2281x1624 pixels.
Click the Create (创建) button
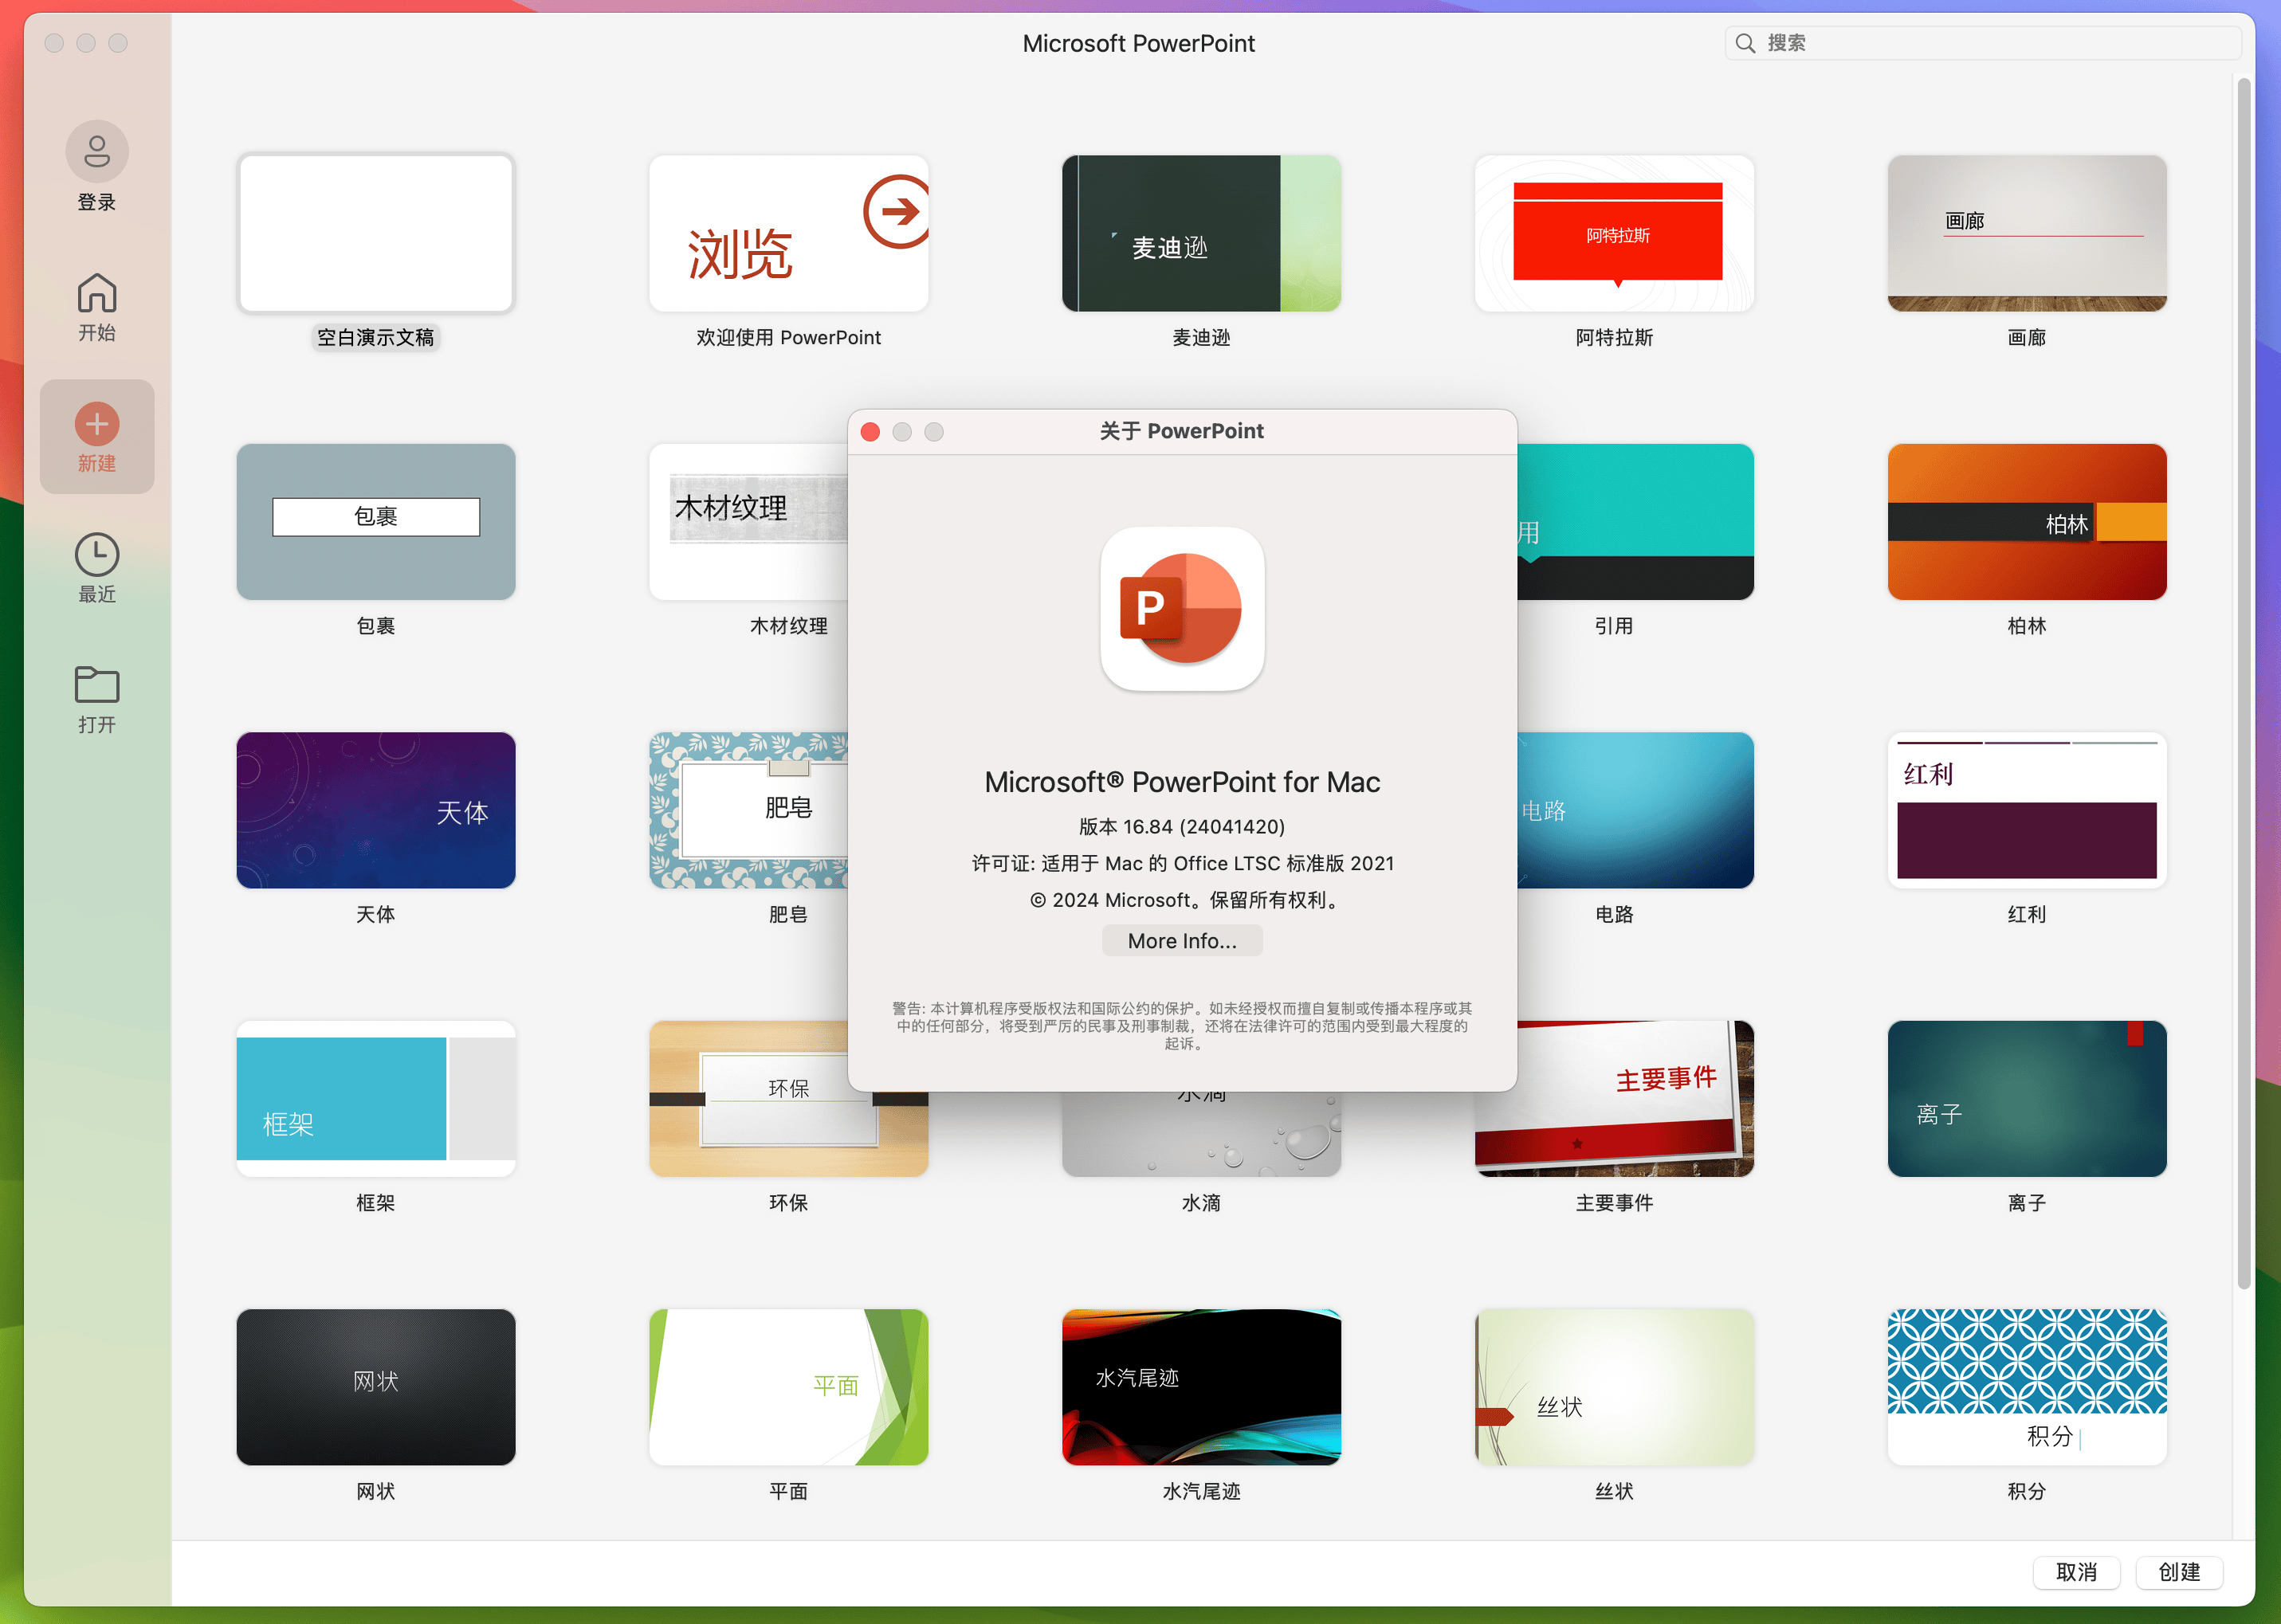[x=2179, y=1572]
